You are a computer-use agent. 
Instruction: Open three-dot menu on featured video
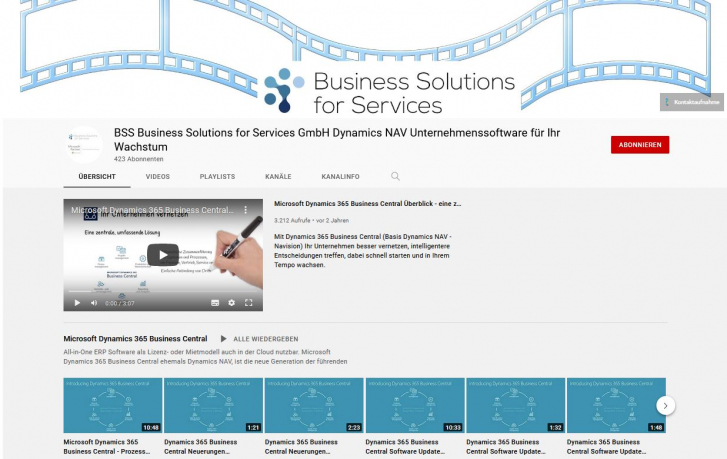point(246,210)
